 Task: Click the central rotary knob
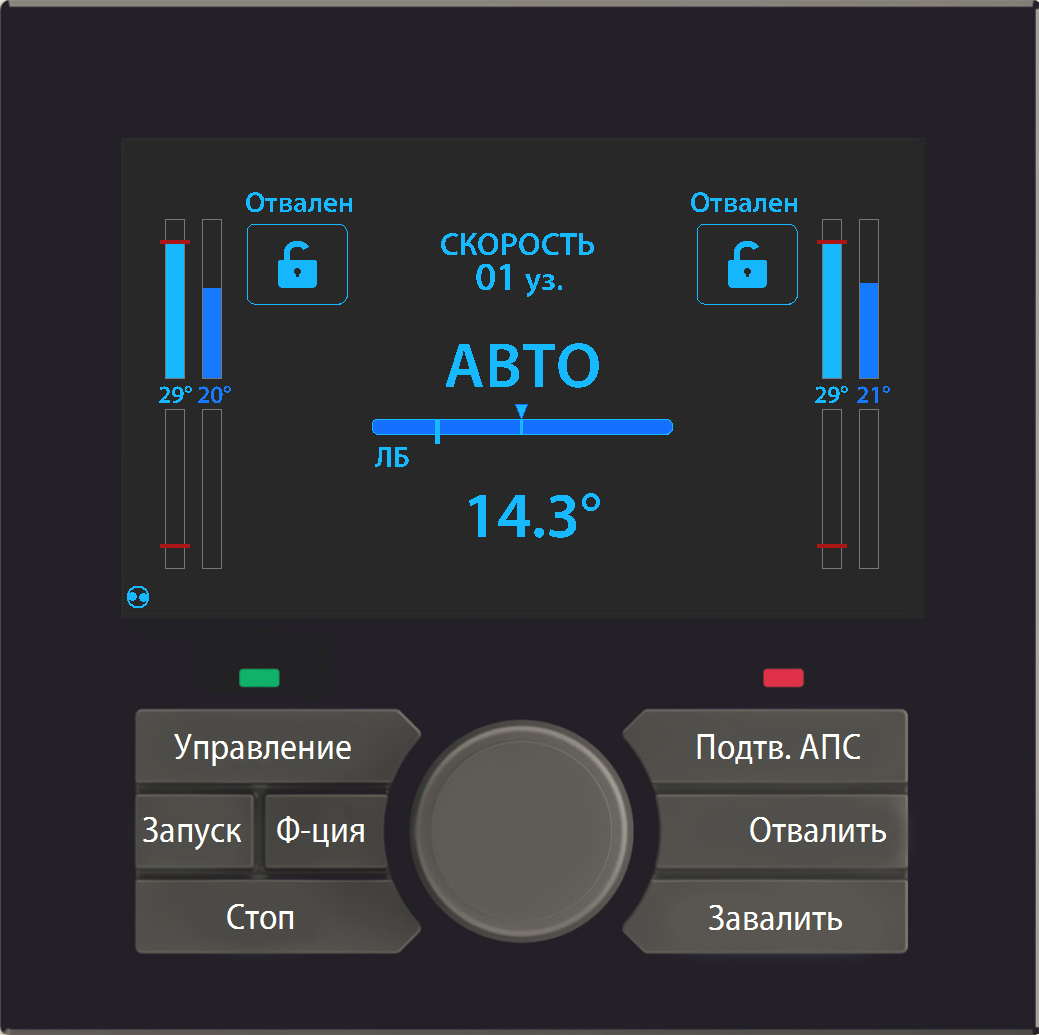coord(521,832)
